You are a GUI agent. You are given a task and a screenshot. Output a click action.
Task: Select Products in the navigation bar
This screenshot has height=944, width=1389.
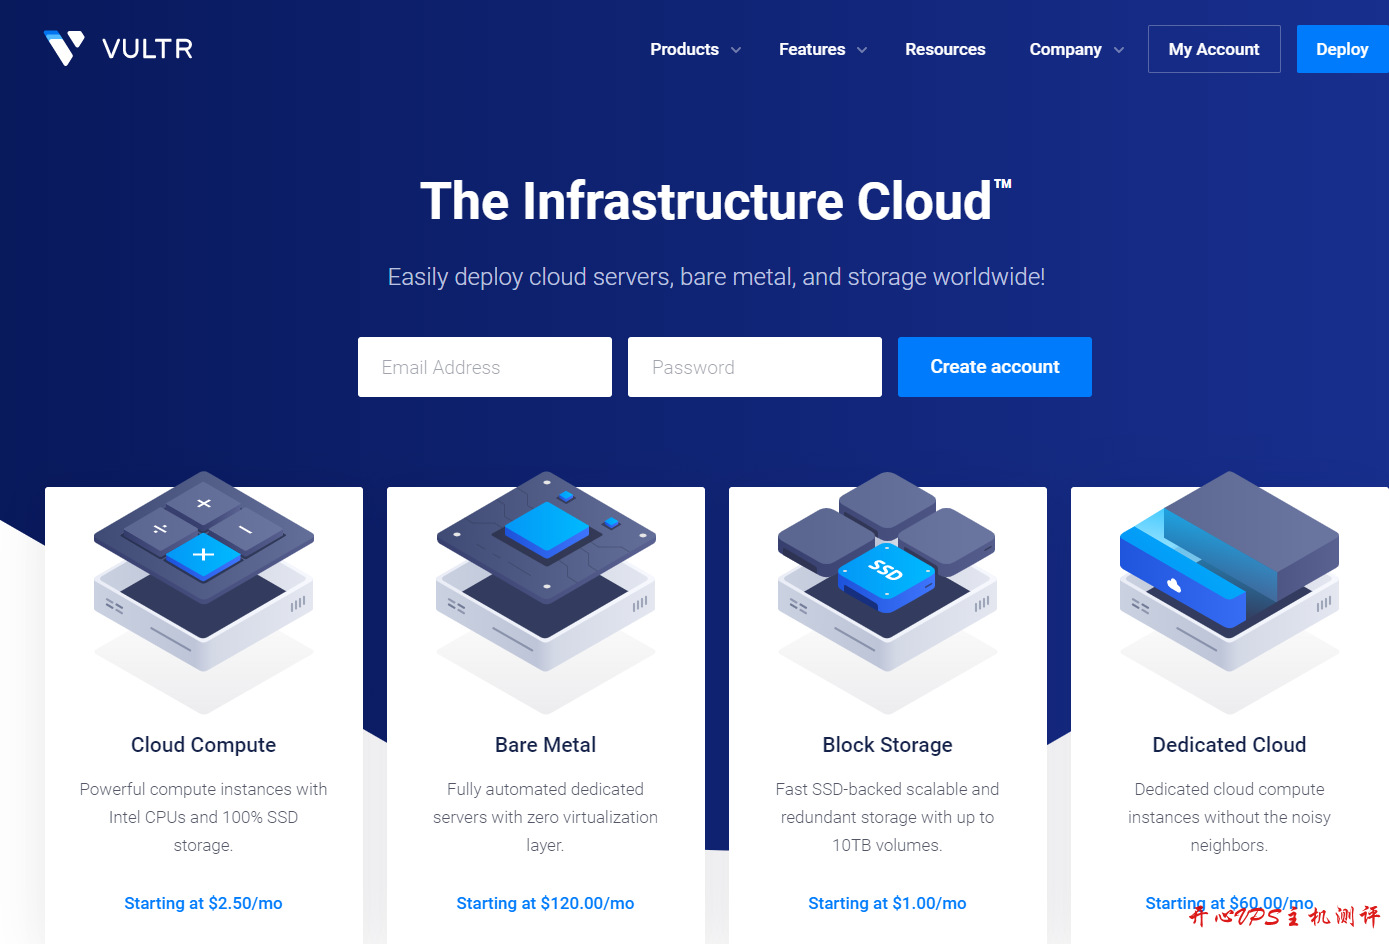(x=684, y=49)
